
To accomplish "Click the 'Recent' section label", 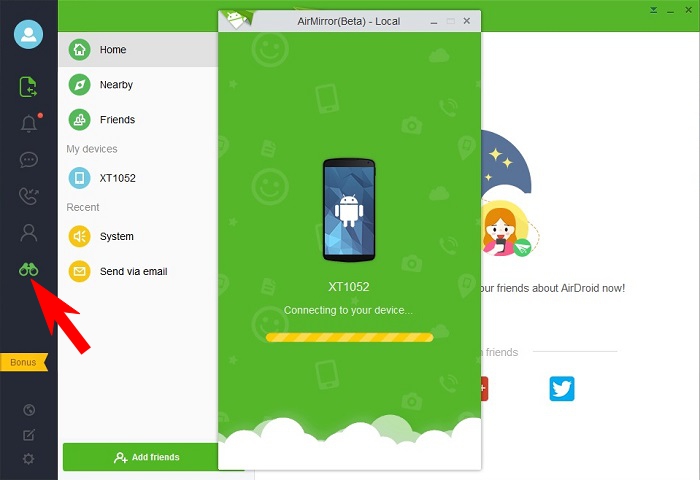I will pos(83,207).
